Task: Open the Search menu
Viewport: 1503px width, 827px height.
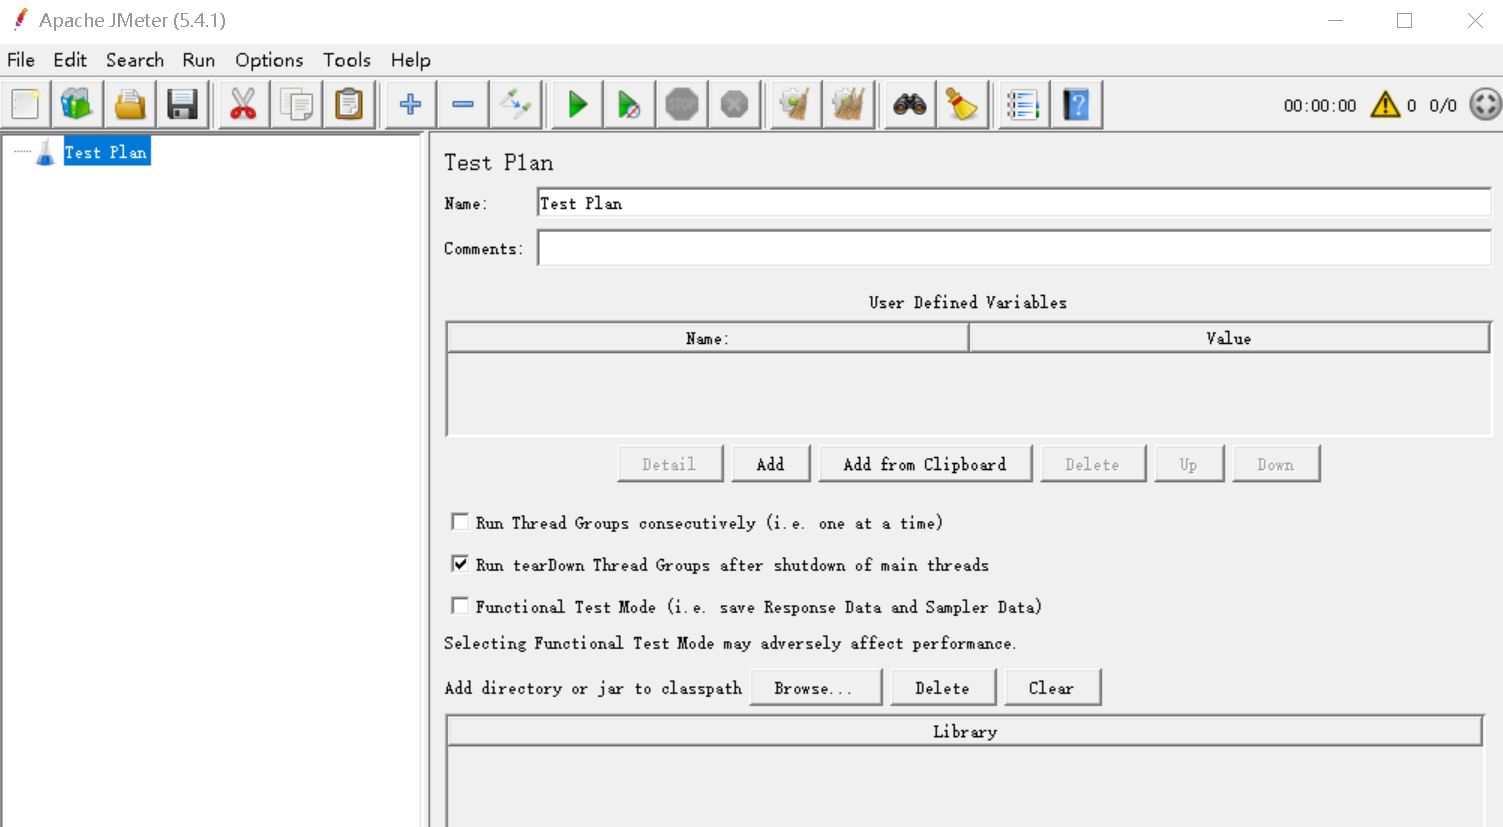Action: point(135,60)
